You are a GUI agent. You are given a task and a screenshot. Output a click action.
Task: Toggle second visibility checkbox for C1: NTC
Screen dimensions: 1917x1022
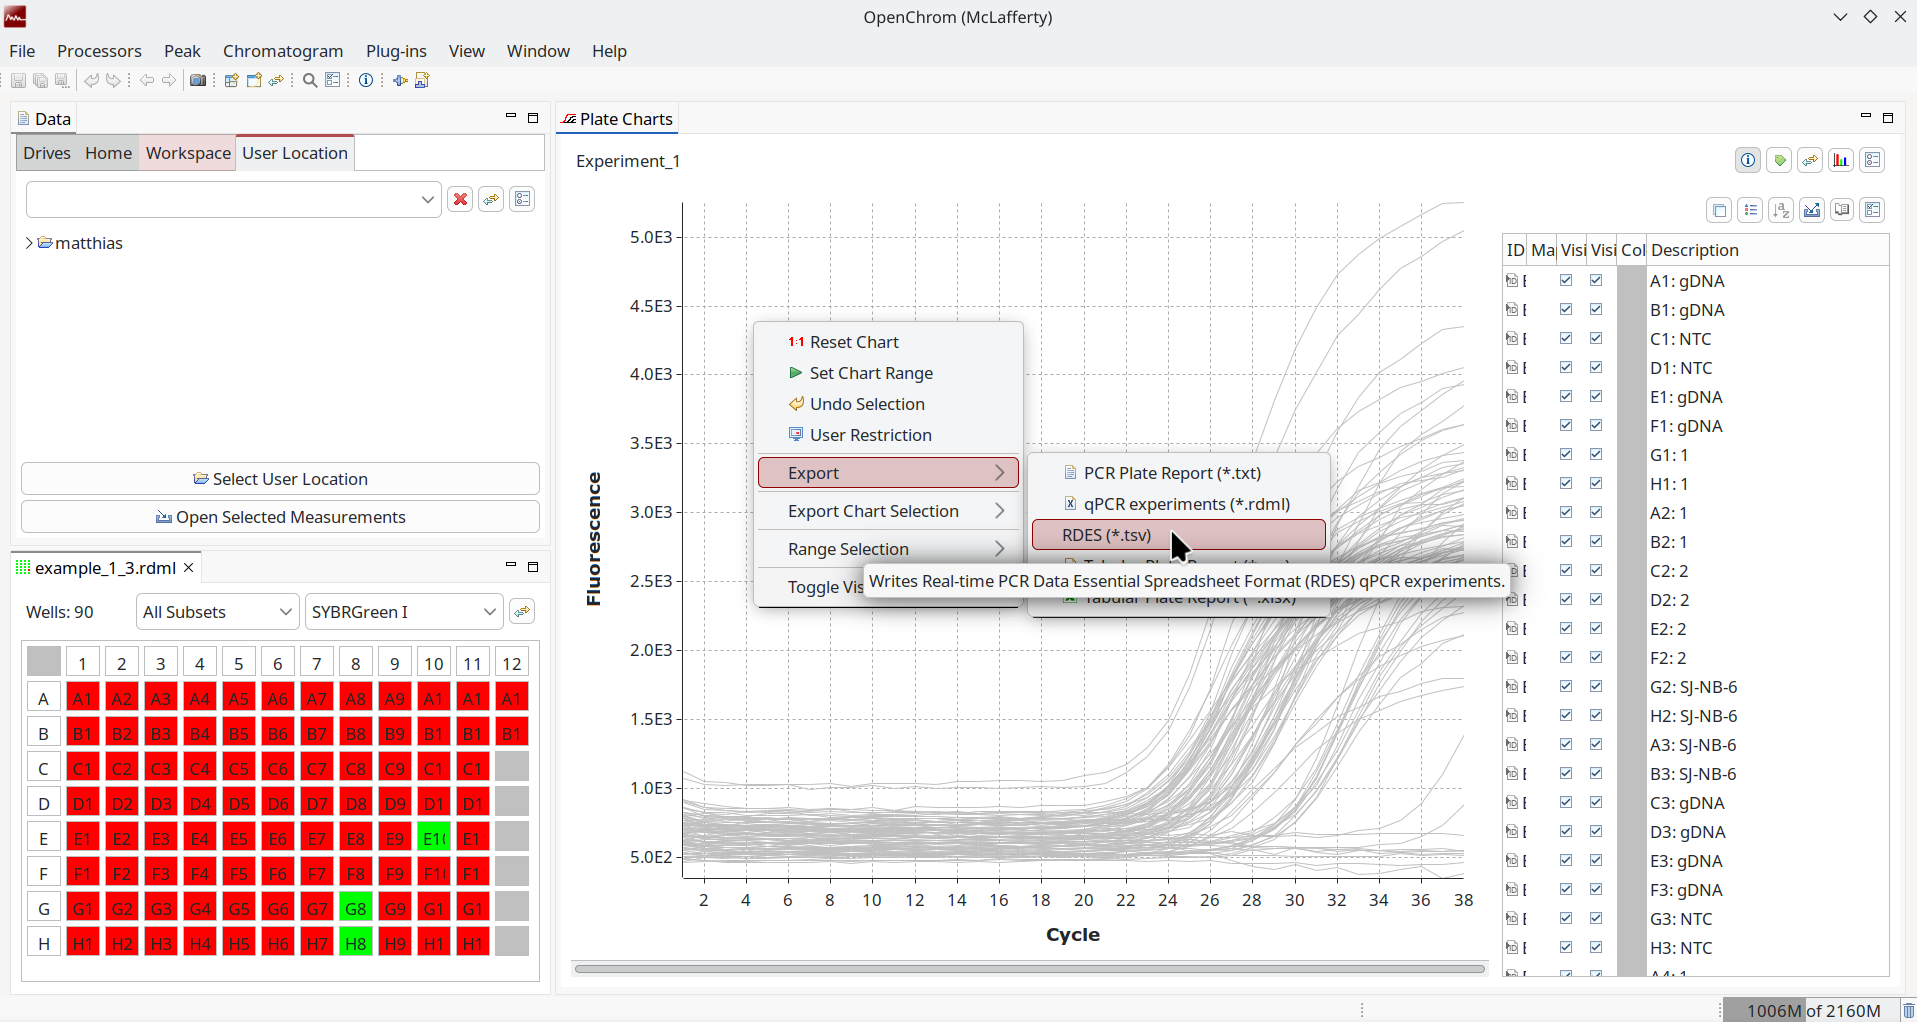pos(1596,339)
